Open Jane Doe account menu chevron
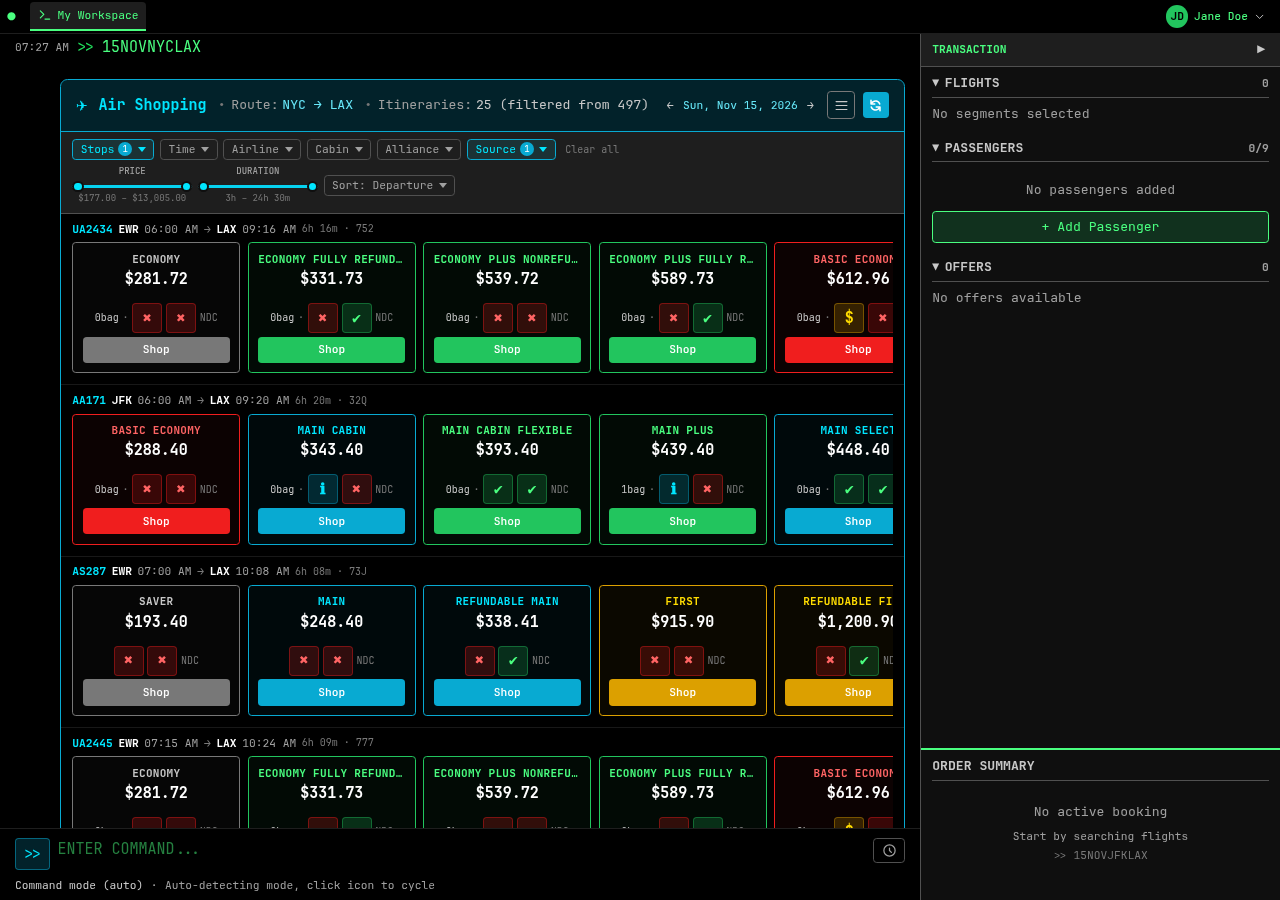The image size is (1280, 900). click(1259, 16)
